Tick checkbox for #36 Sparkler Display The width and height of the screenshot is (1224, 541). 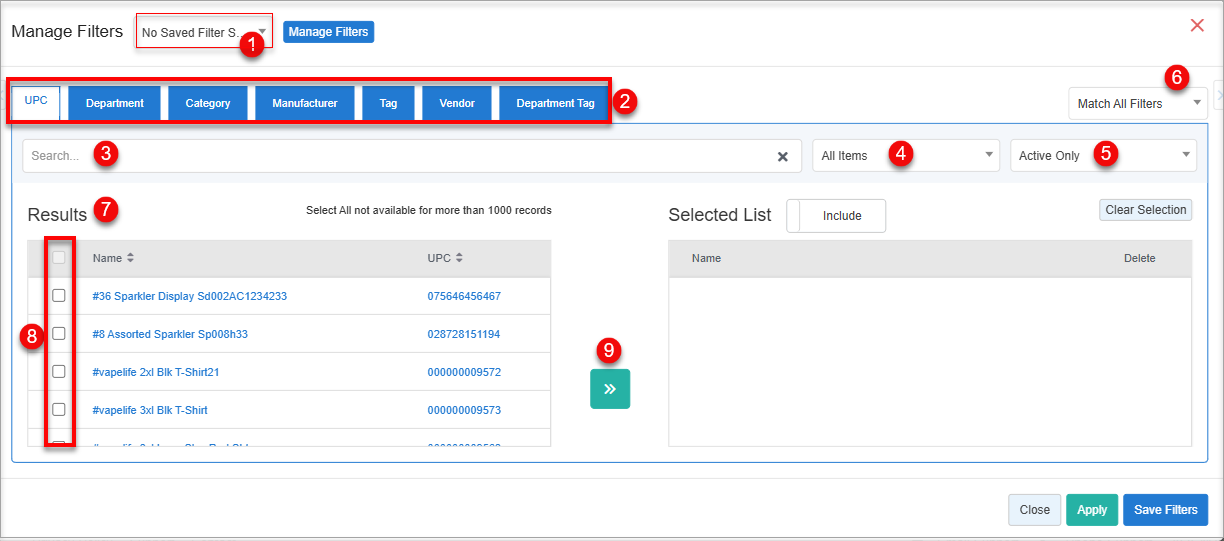click(x=59, y=296)
